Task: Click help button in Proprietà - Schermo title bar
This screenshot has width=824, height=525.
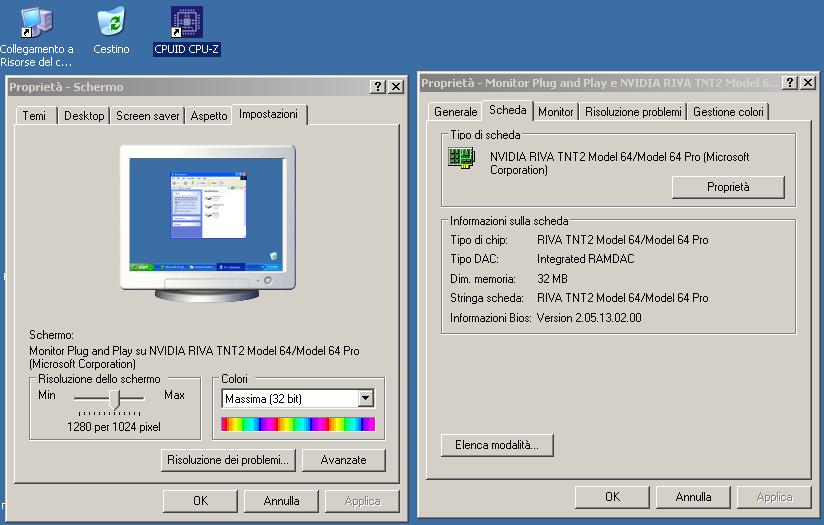Action: click(377, 87)
